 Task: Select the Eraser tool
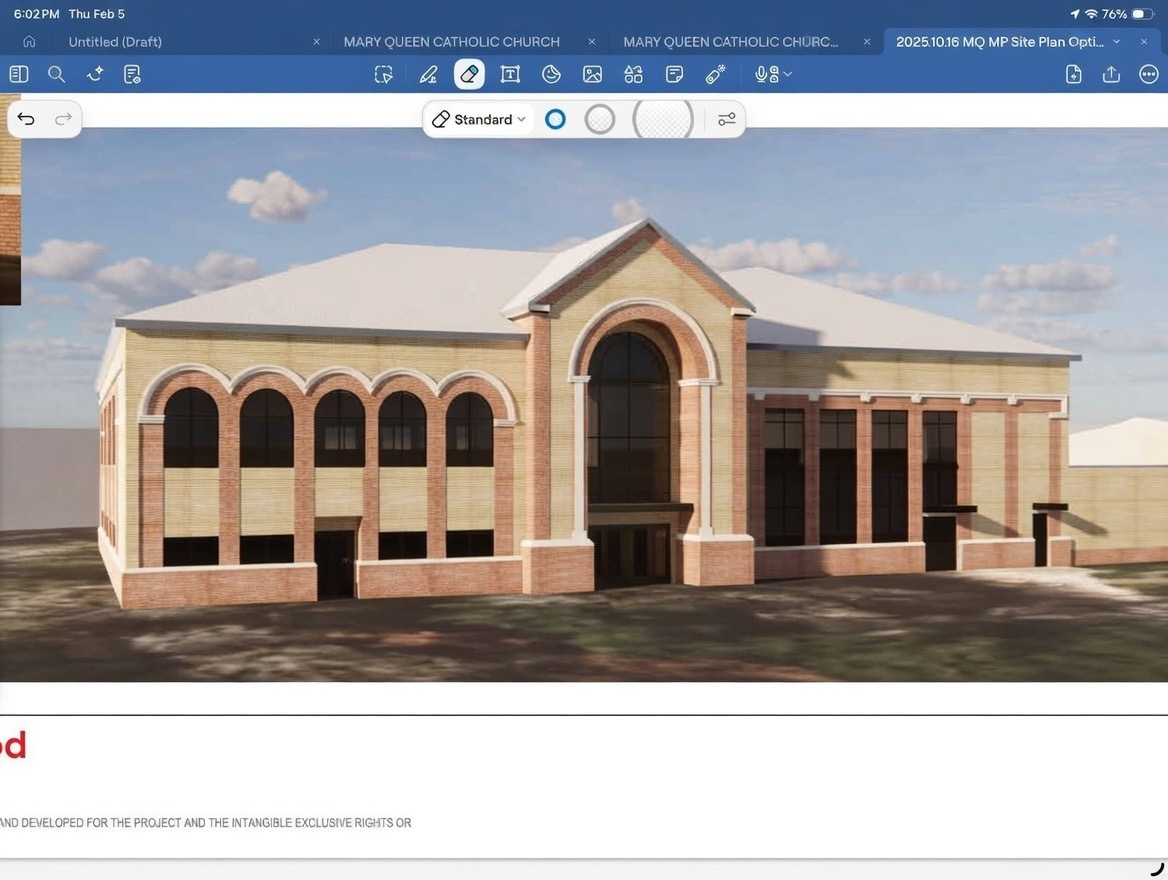pos(469,74)
